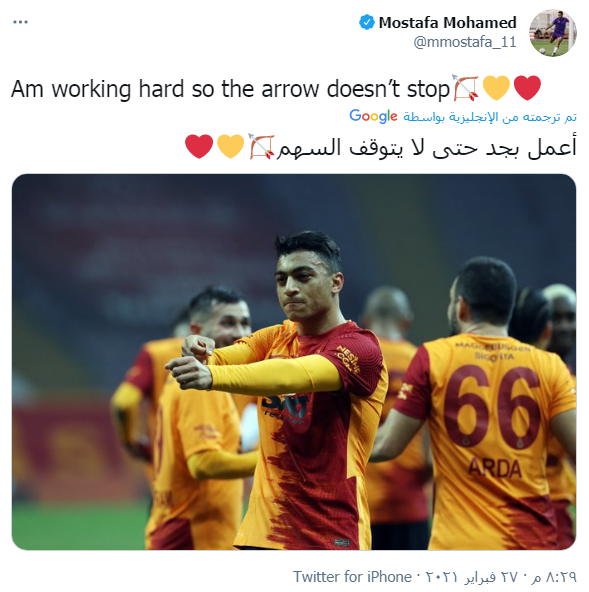Open the three-dot more options menu

pyautogui.click(x=20, y=22)
